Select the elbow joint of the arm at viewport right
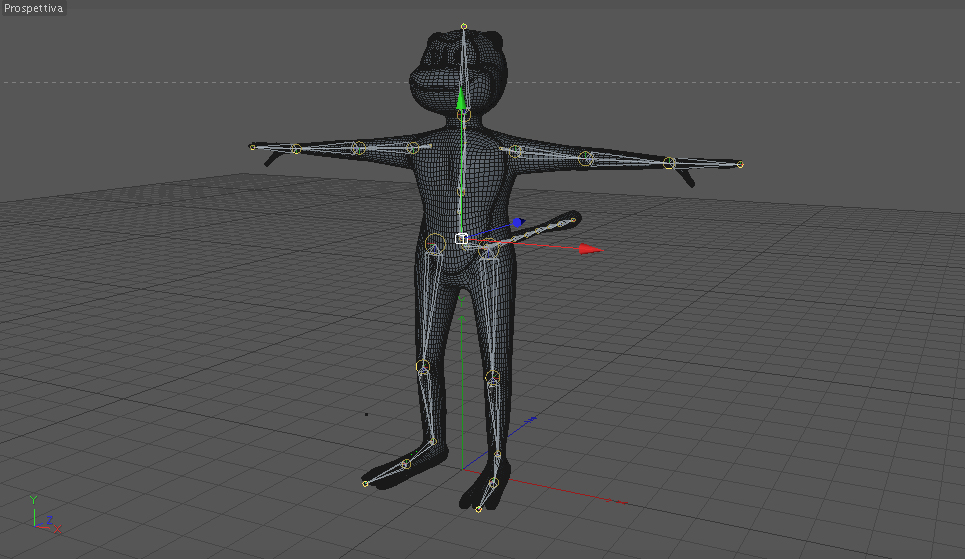The height and width of the screenshot is (559, 965). pyautogui.click(x=585, y=158)
